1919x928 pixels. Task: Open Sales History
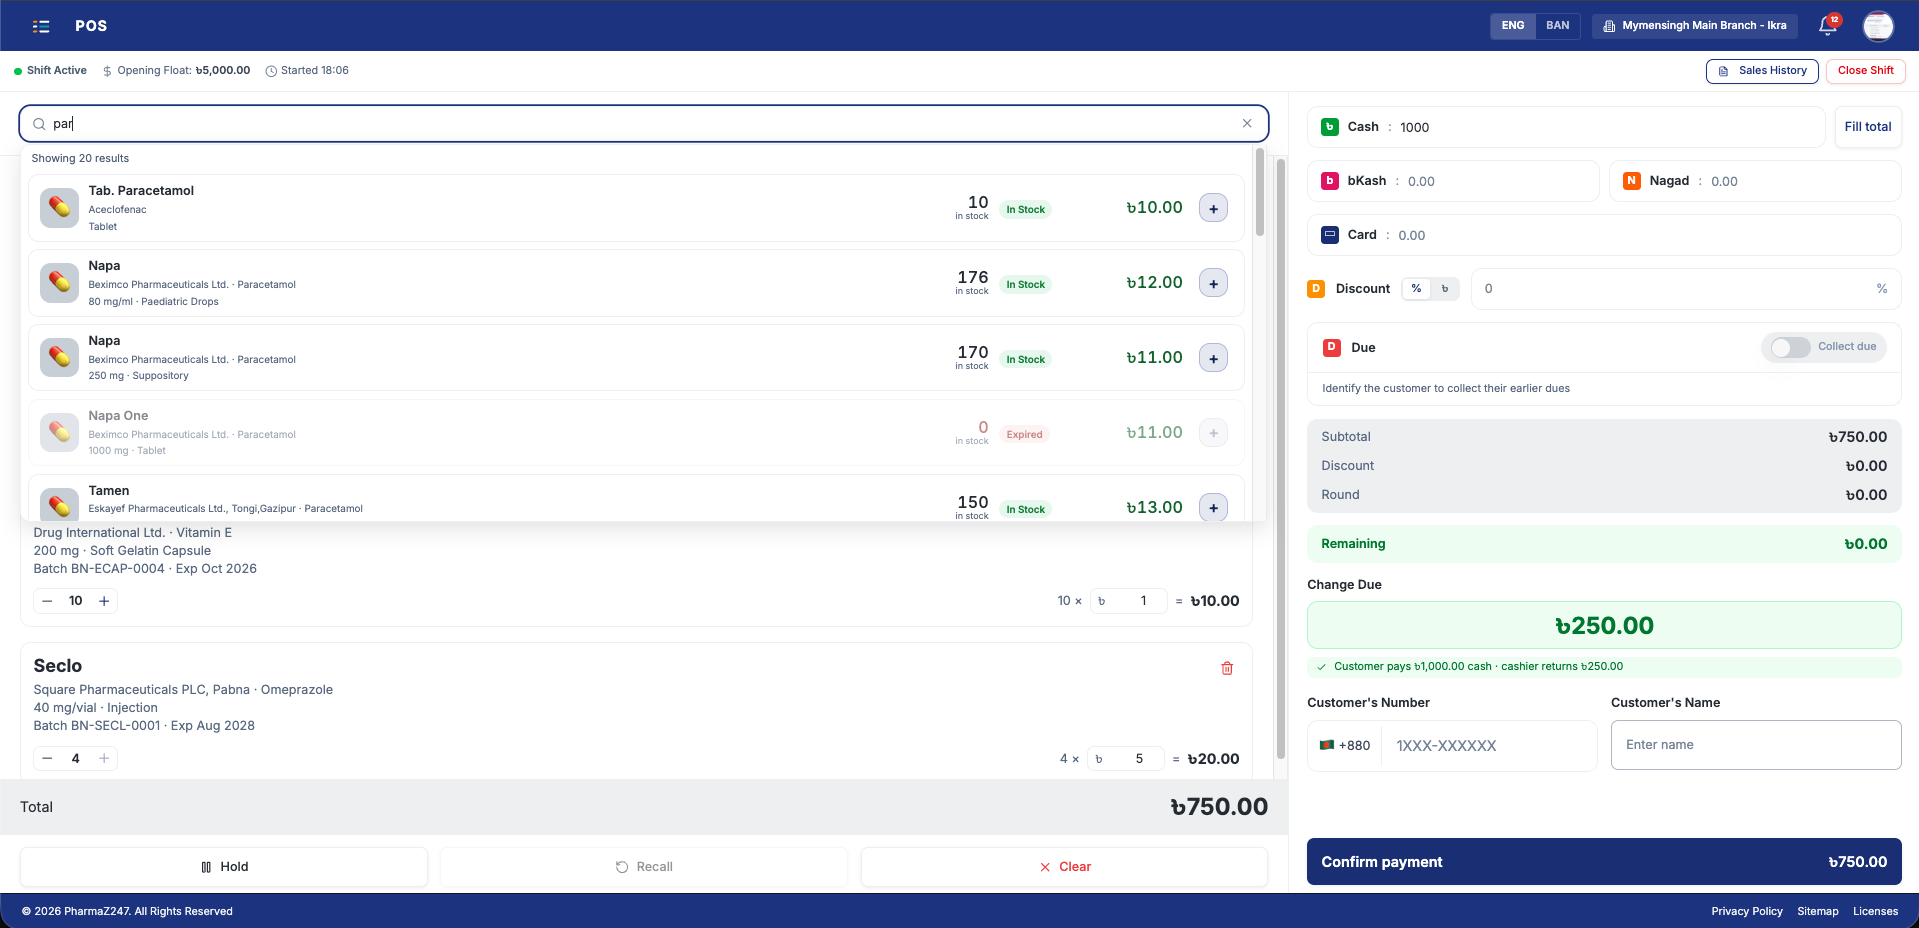1762,71
